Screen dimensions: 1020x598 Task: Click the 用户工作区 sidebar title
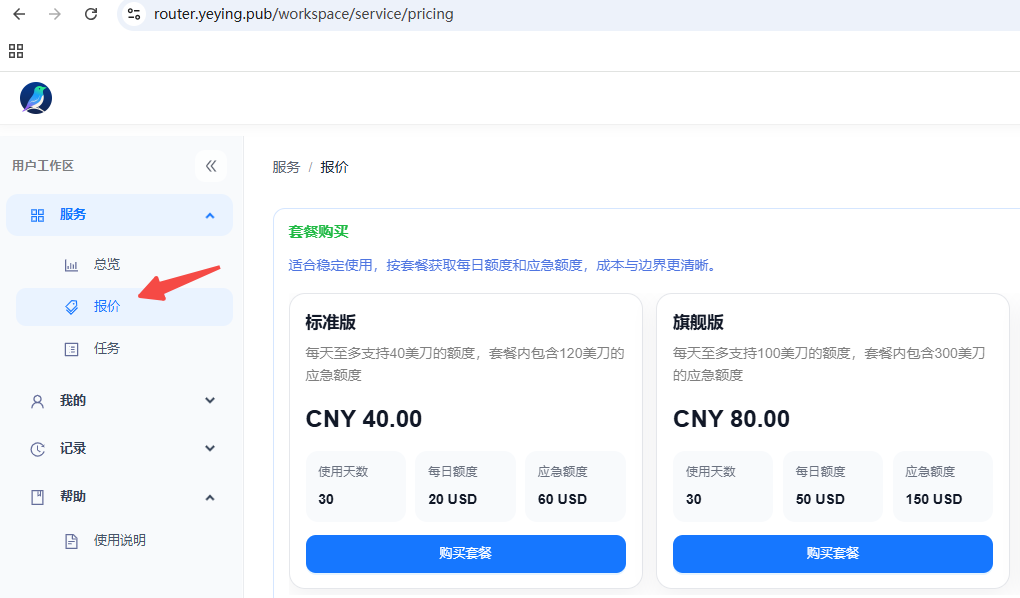[43, 166]
